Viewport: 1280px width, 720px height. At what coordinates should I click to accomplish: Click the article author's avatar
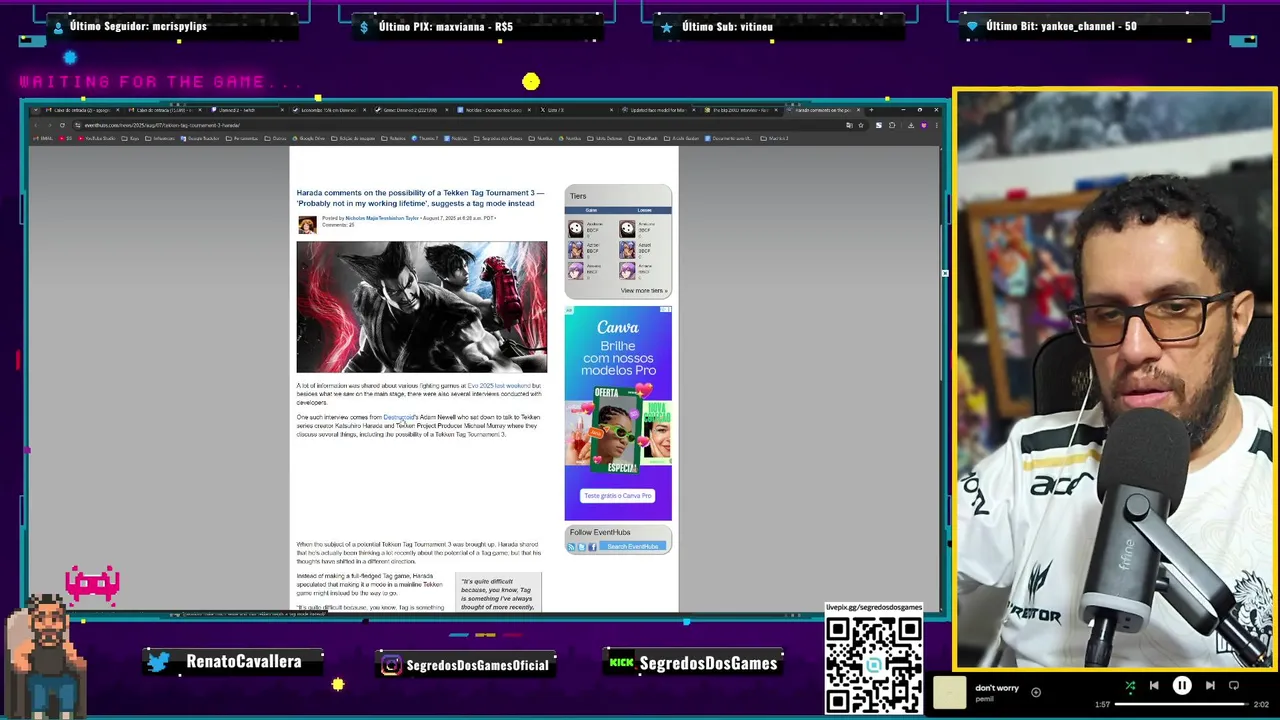point(307,224)
